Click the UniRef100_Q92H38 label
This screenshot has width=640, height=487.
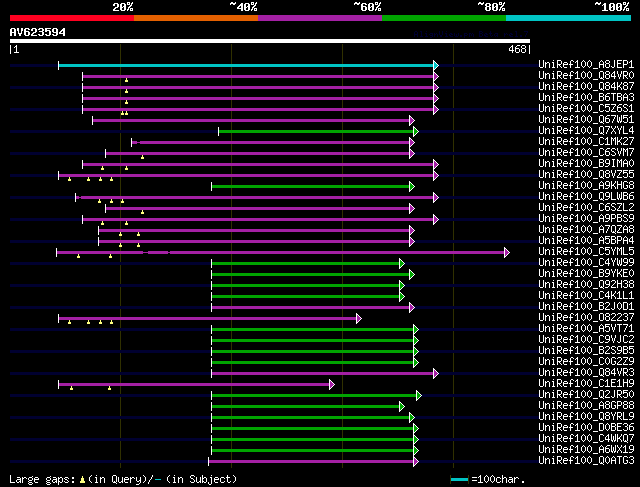586,285
